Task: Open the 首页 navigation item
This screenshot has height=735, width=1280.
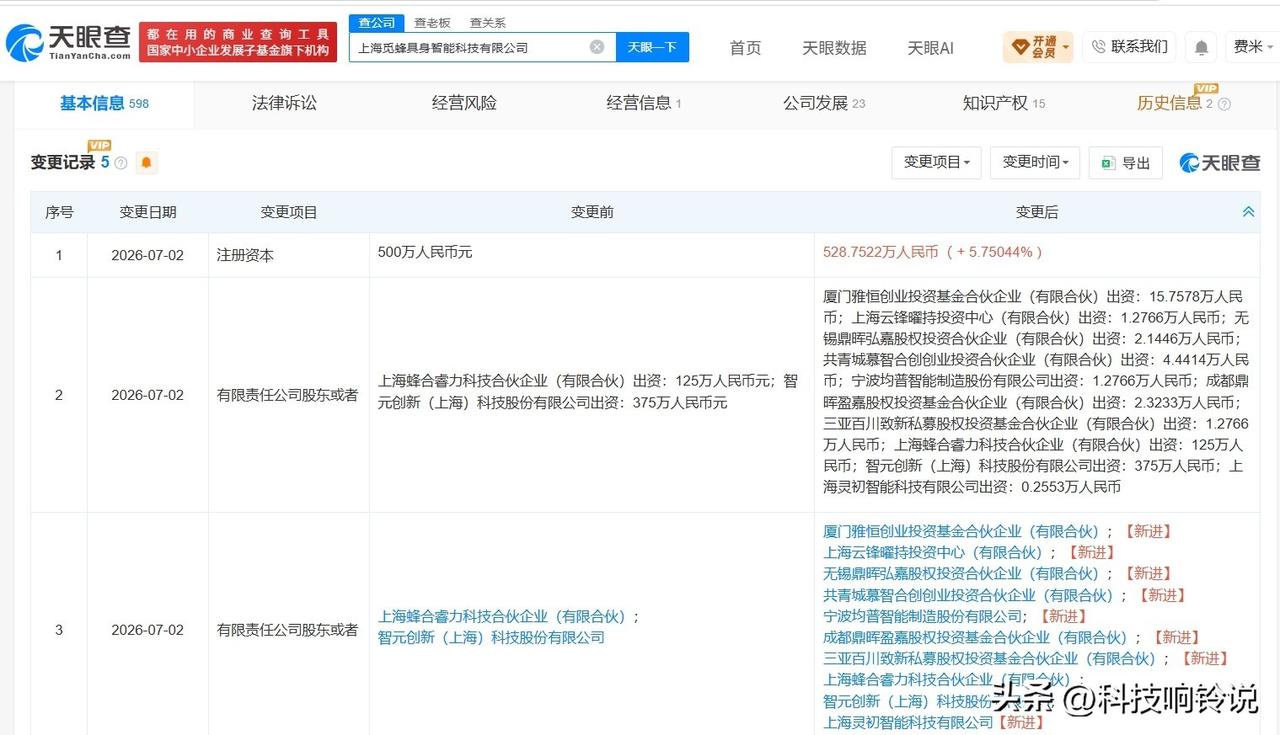Action: (745, 48)
